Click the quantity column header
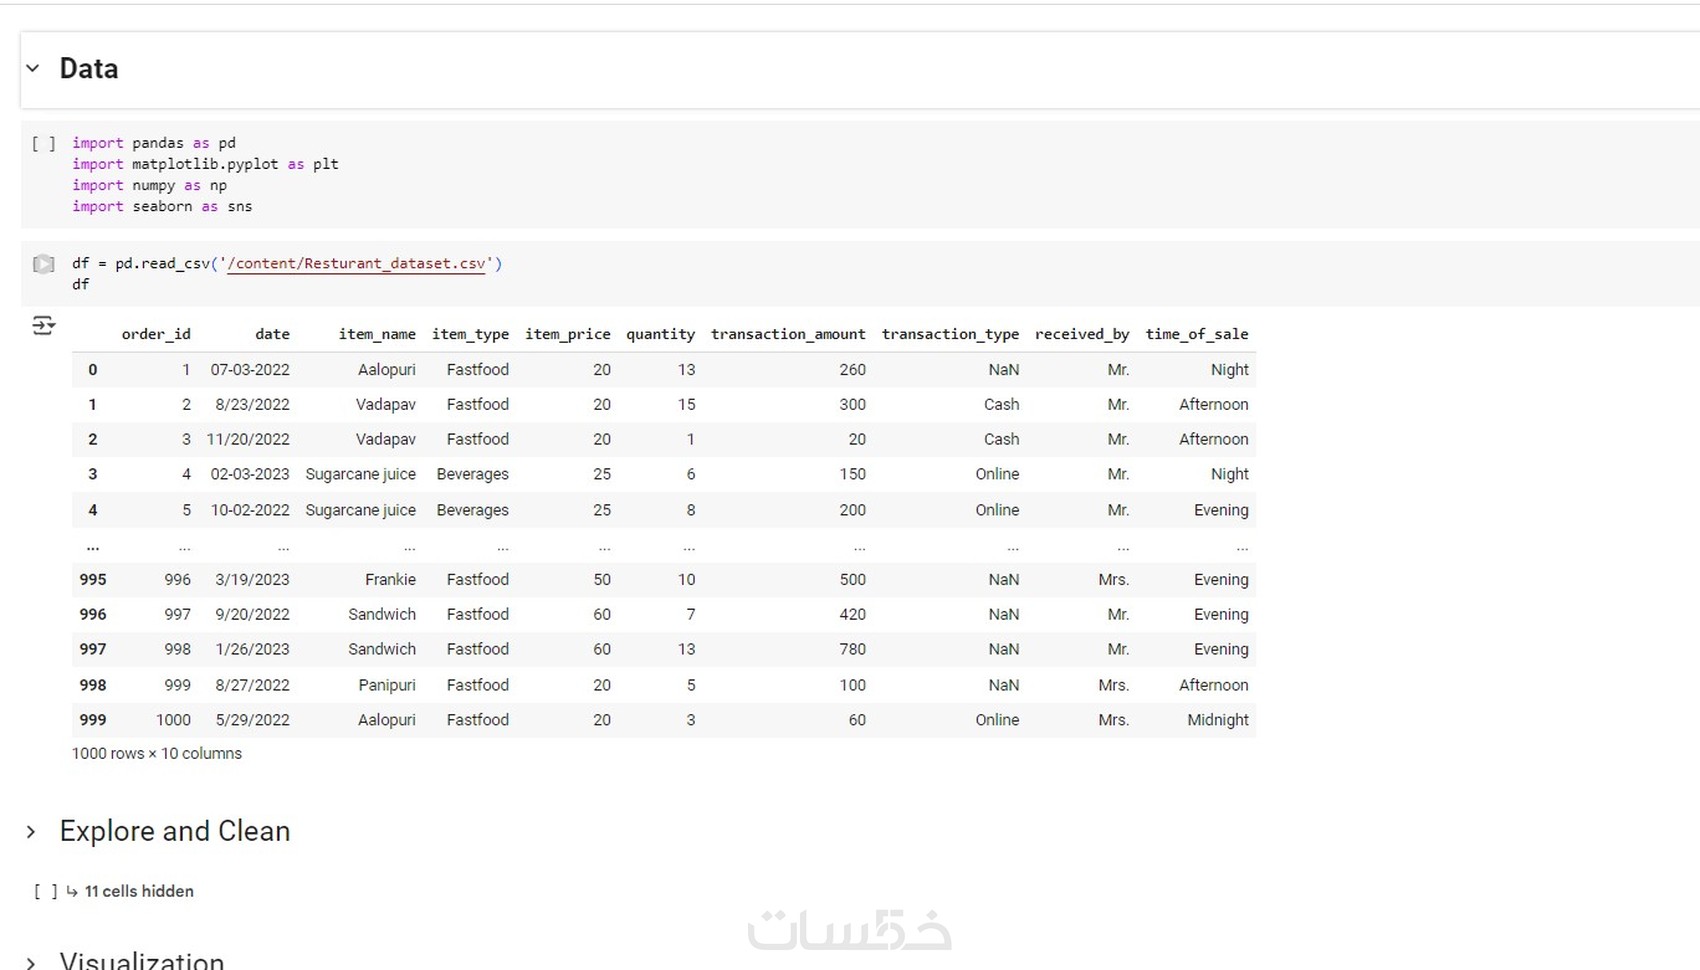 [661, 334]
